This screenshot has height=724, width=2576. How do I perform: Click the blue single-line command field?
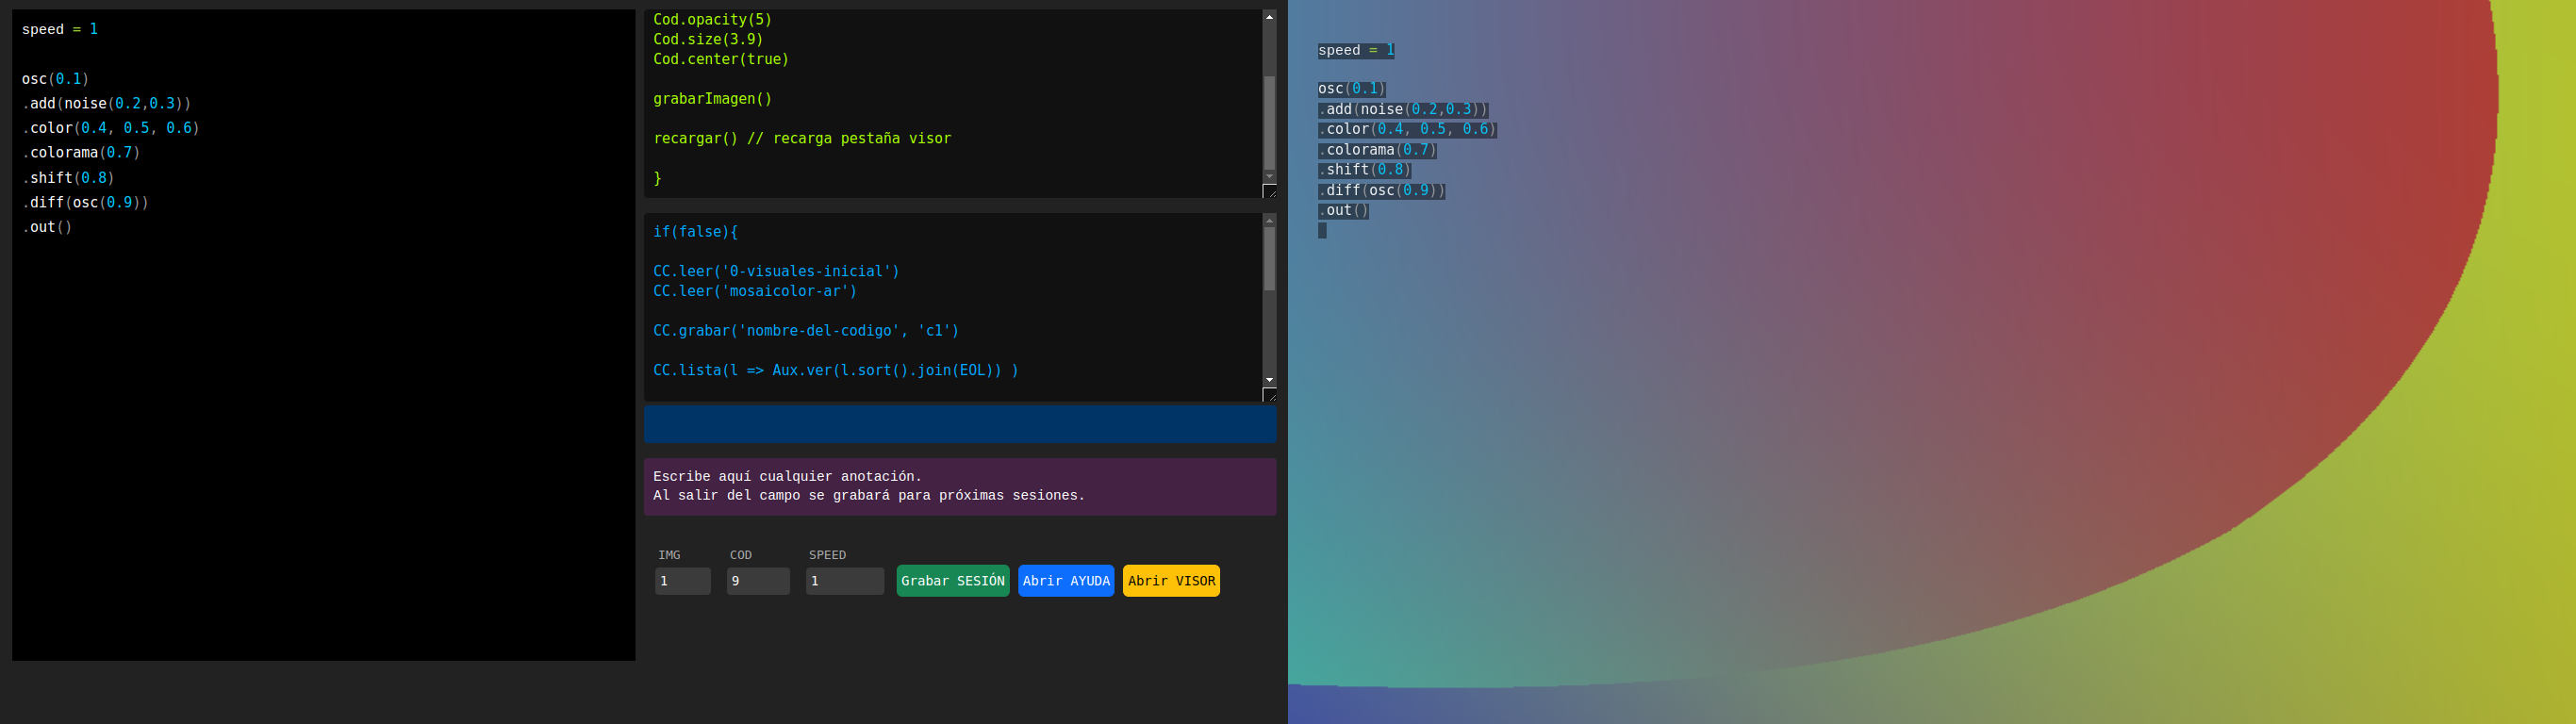coord(960,425)
